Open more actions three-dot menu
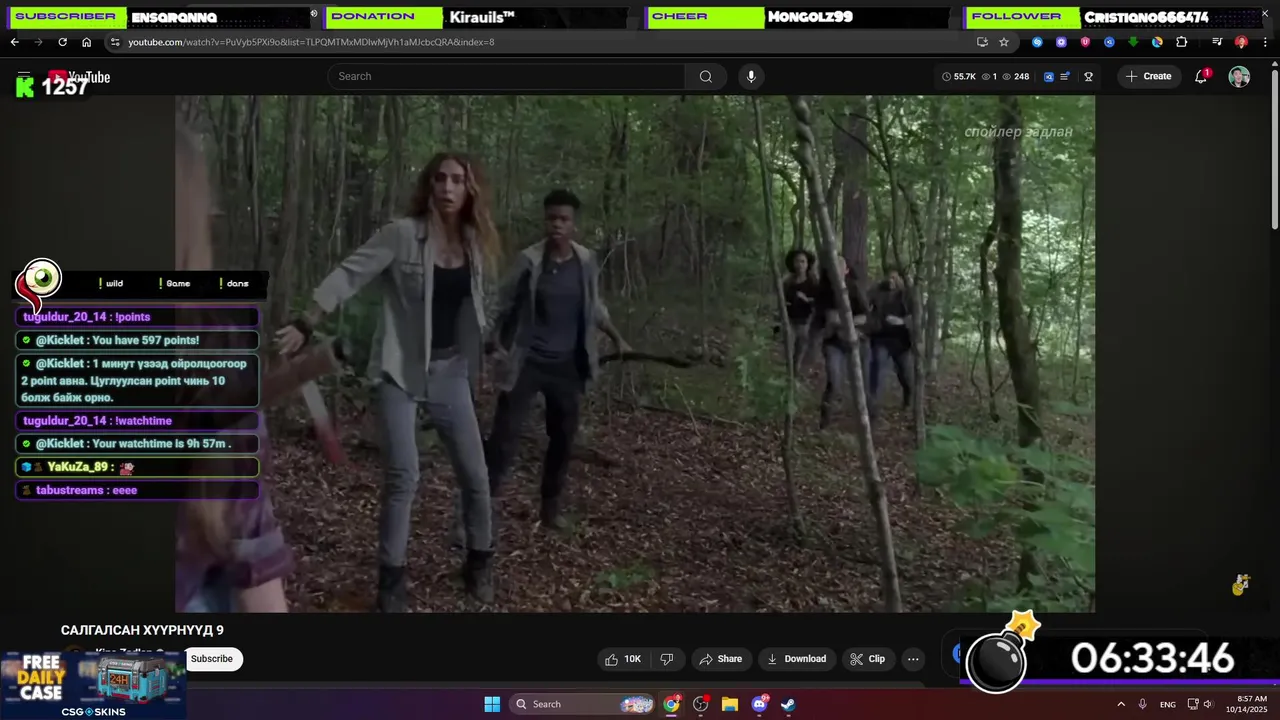The height and width of the screenshot is (720, 1280). click(913, 659)
